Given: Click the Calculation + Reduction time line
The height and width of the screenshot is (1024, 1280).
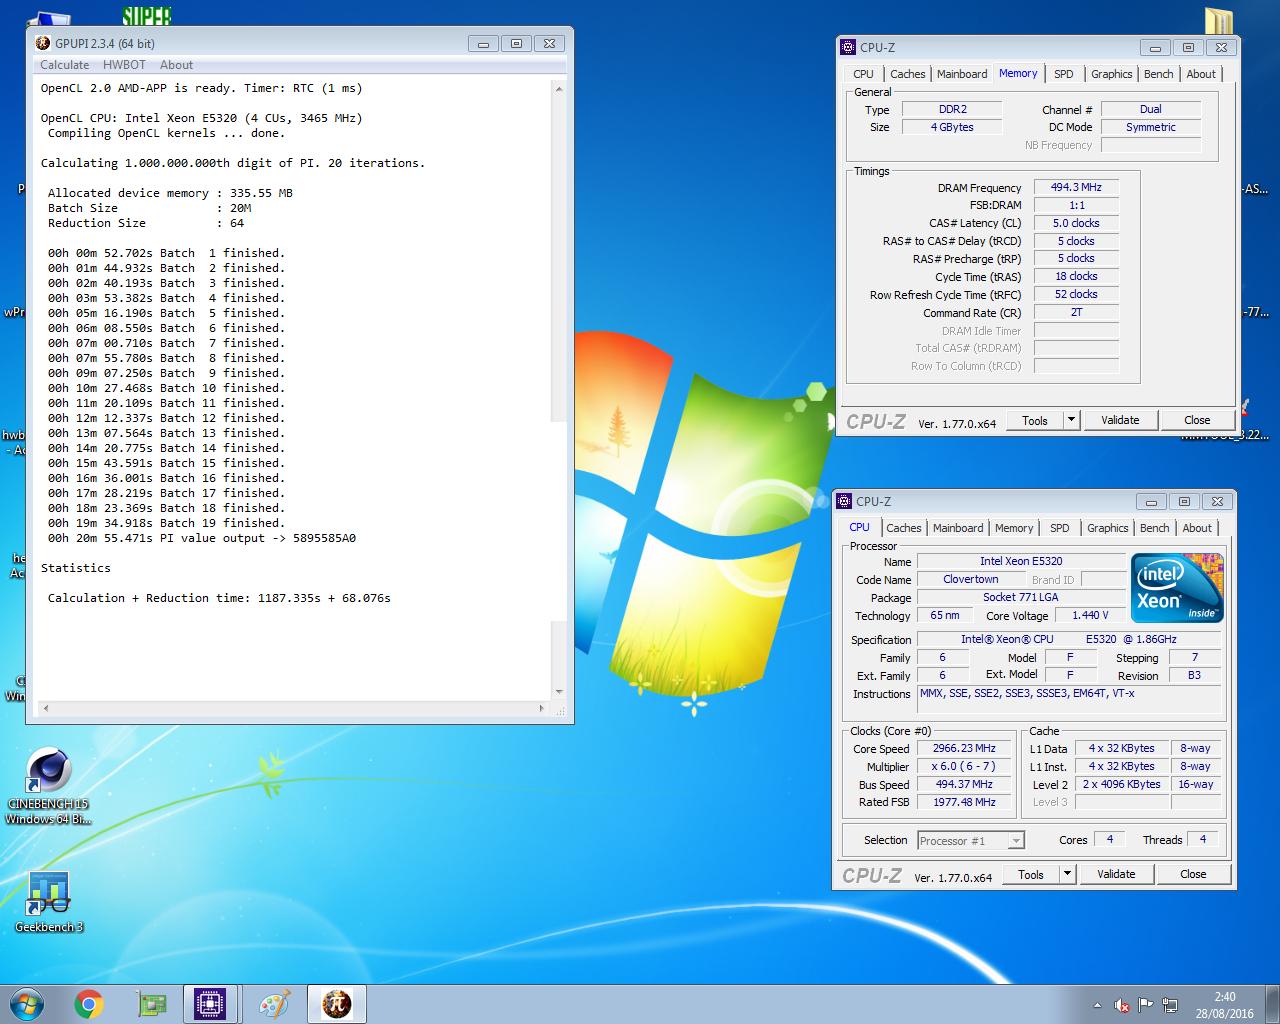Looking at the screenshot, I should [219, 598].
